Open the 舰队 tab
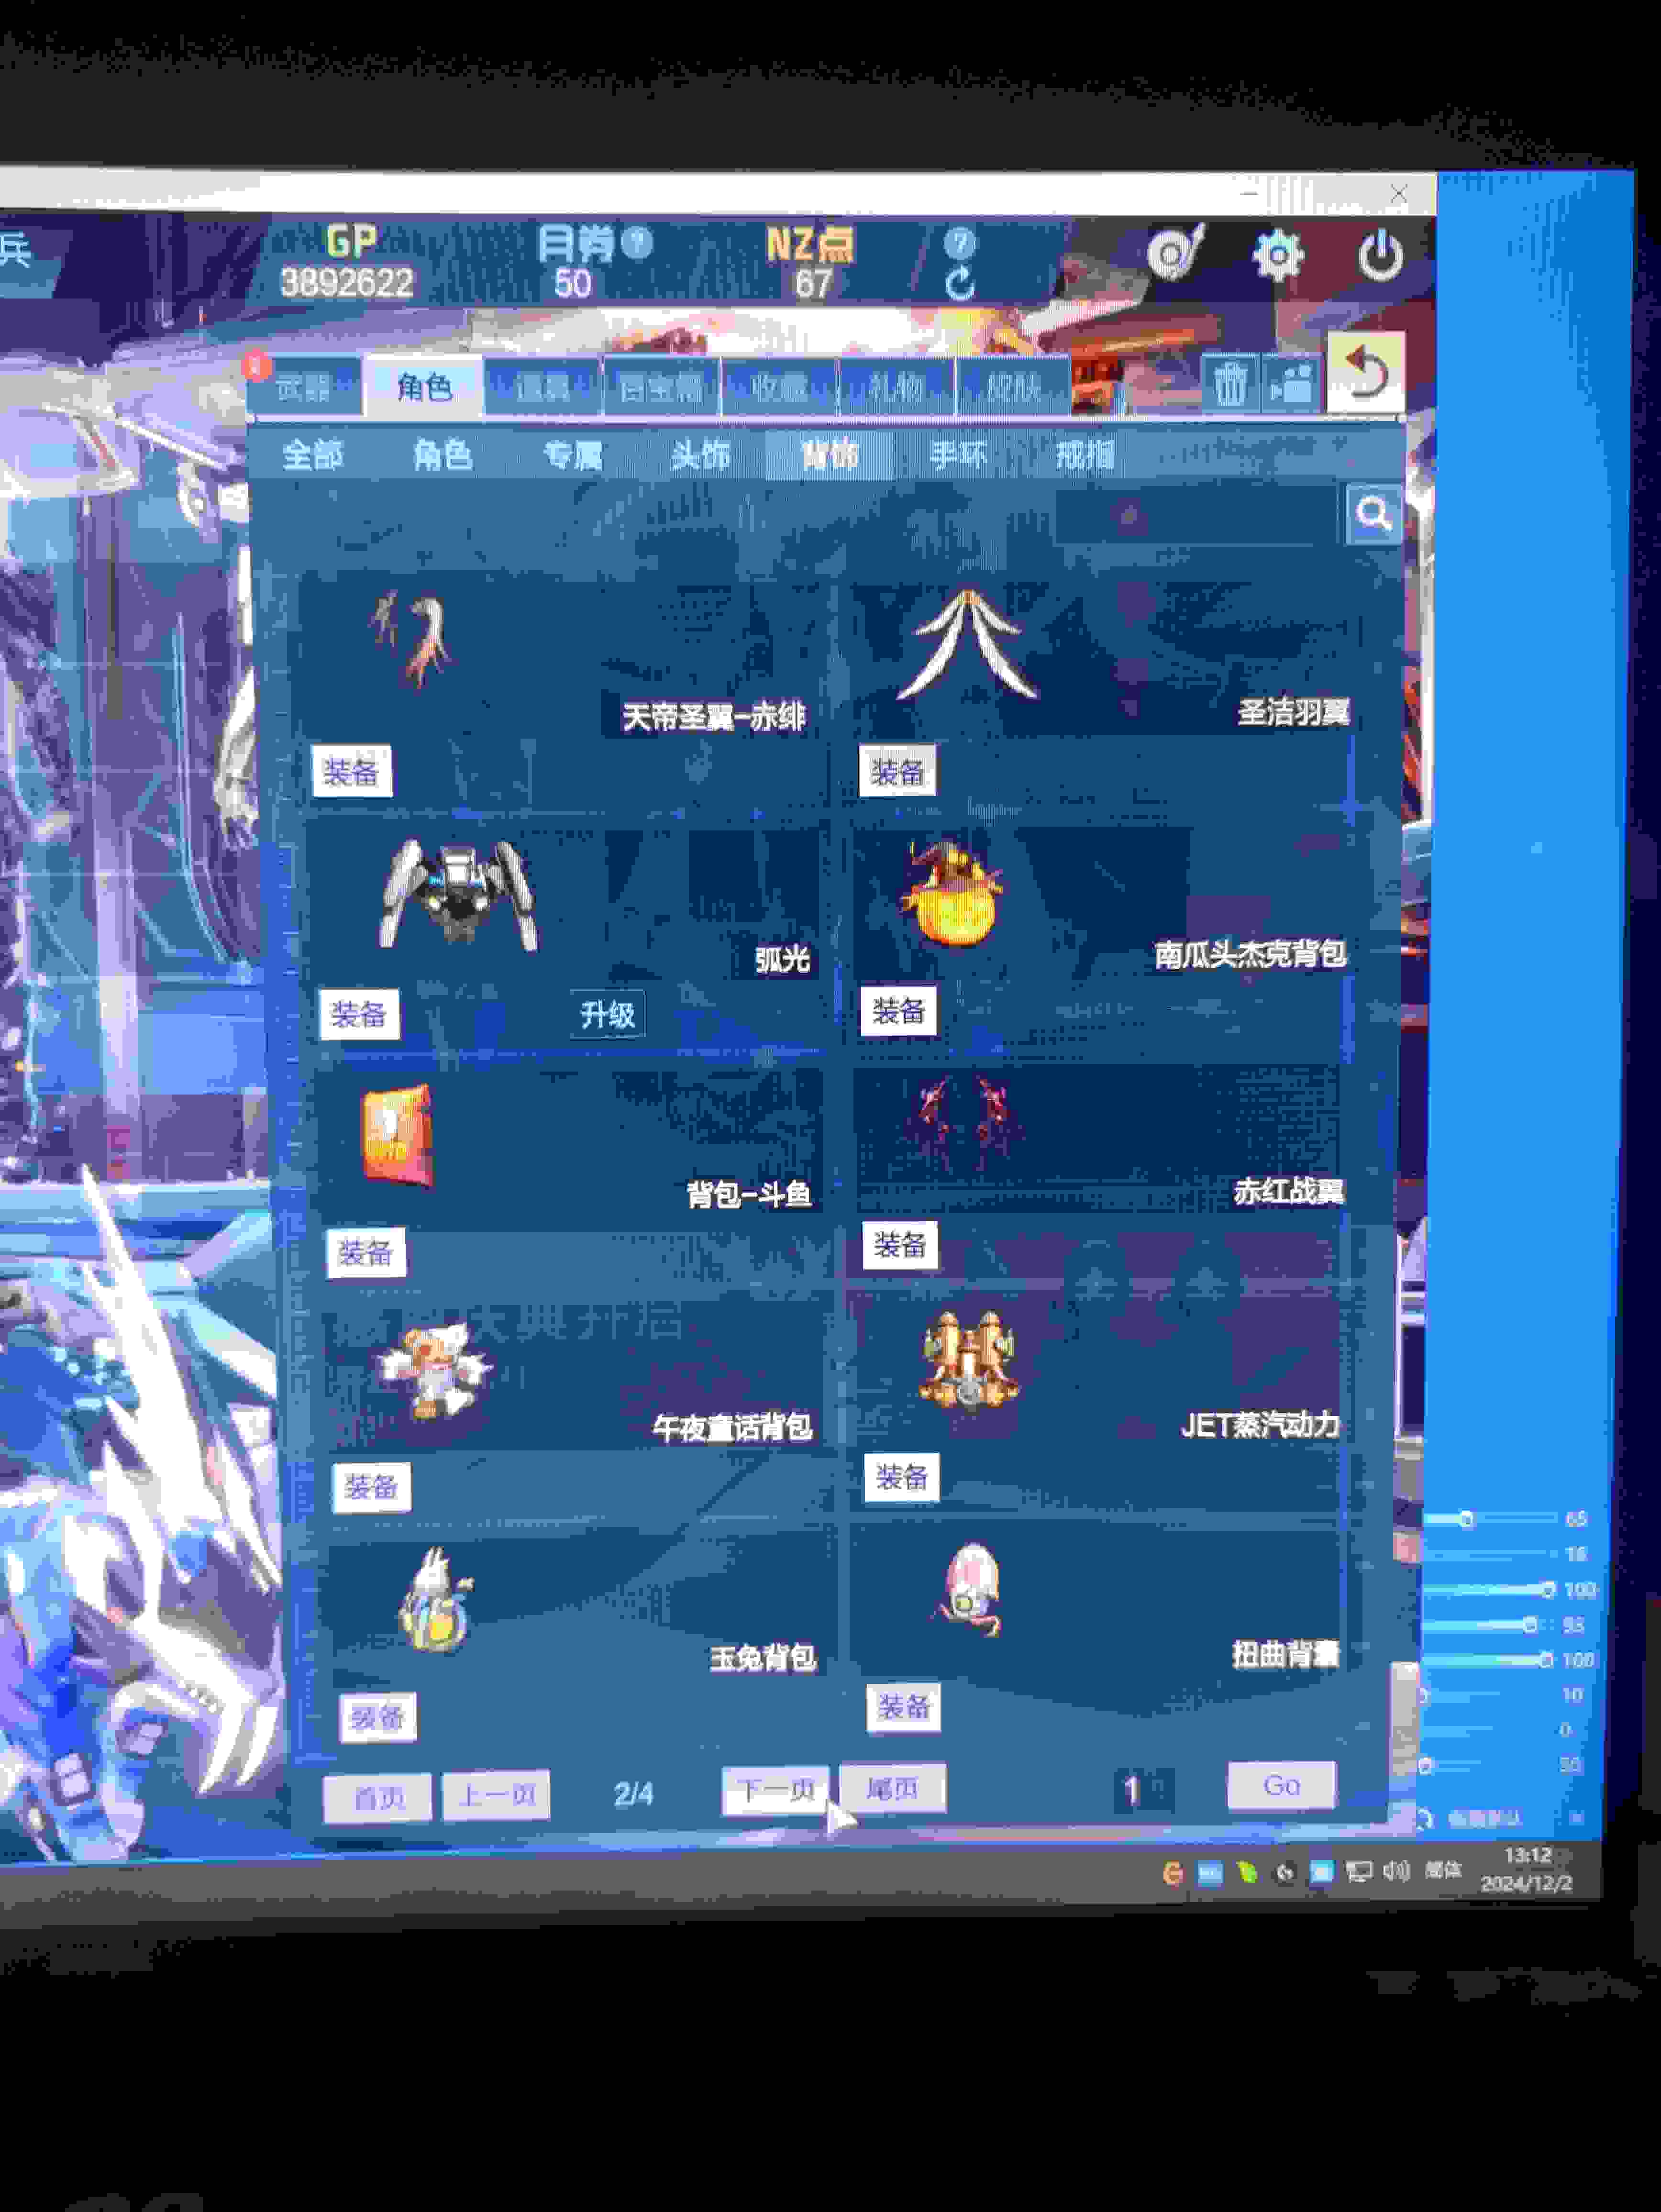The width and height of the screenshot is (1661, 2212). pos(1014,386)
